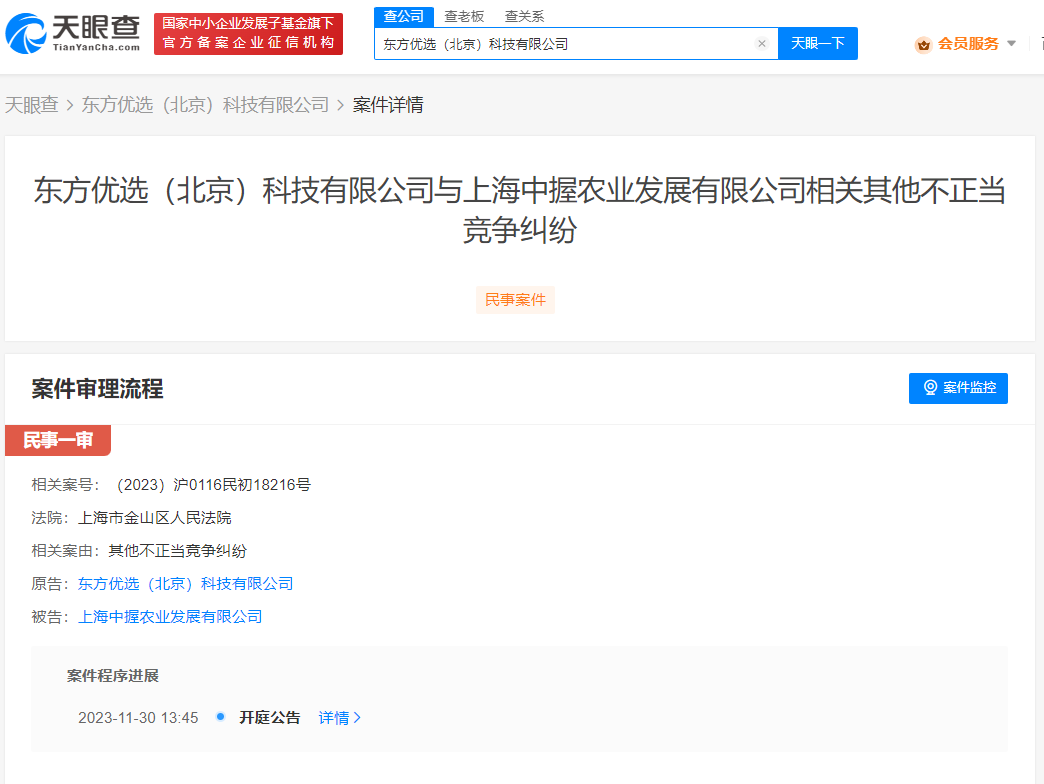
Task: Click the member service crown icon
Action: (x=923, y=44)
